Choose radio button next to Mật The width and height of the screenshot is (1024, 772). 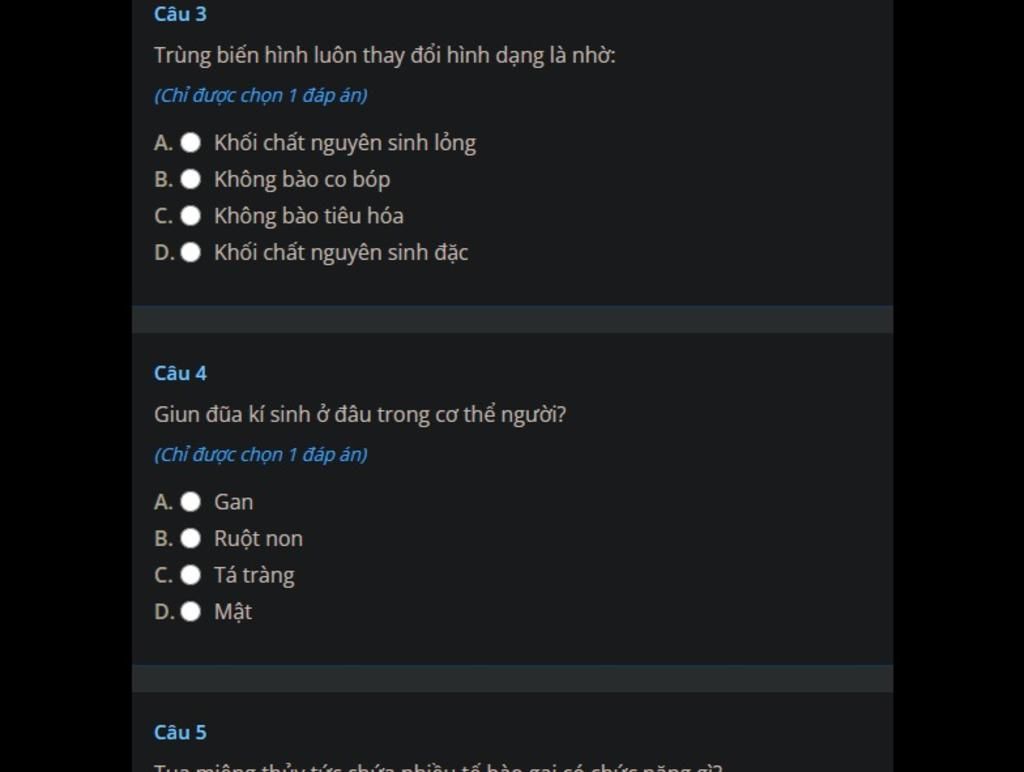[x=191, y=611]
